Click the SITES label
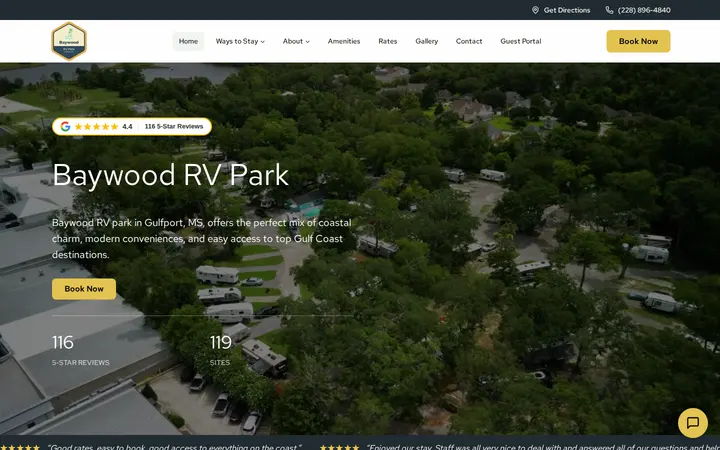Viewport: 720px width, 450px height. (220, 362)
